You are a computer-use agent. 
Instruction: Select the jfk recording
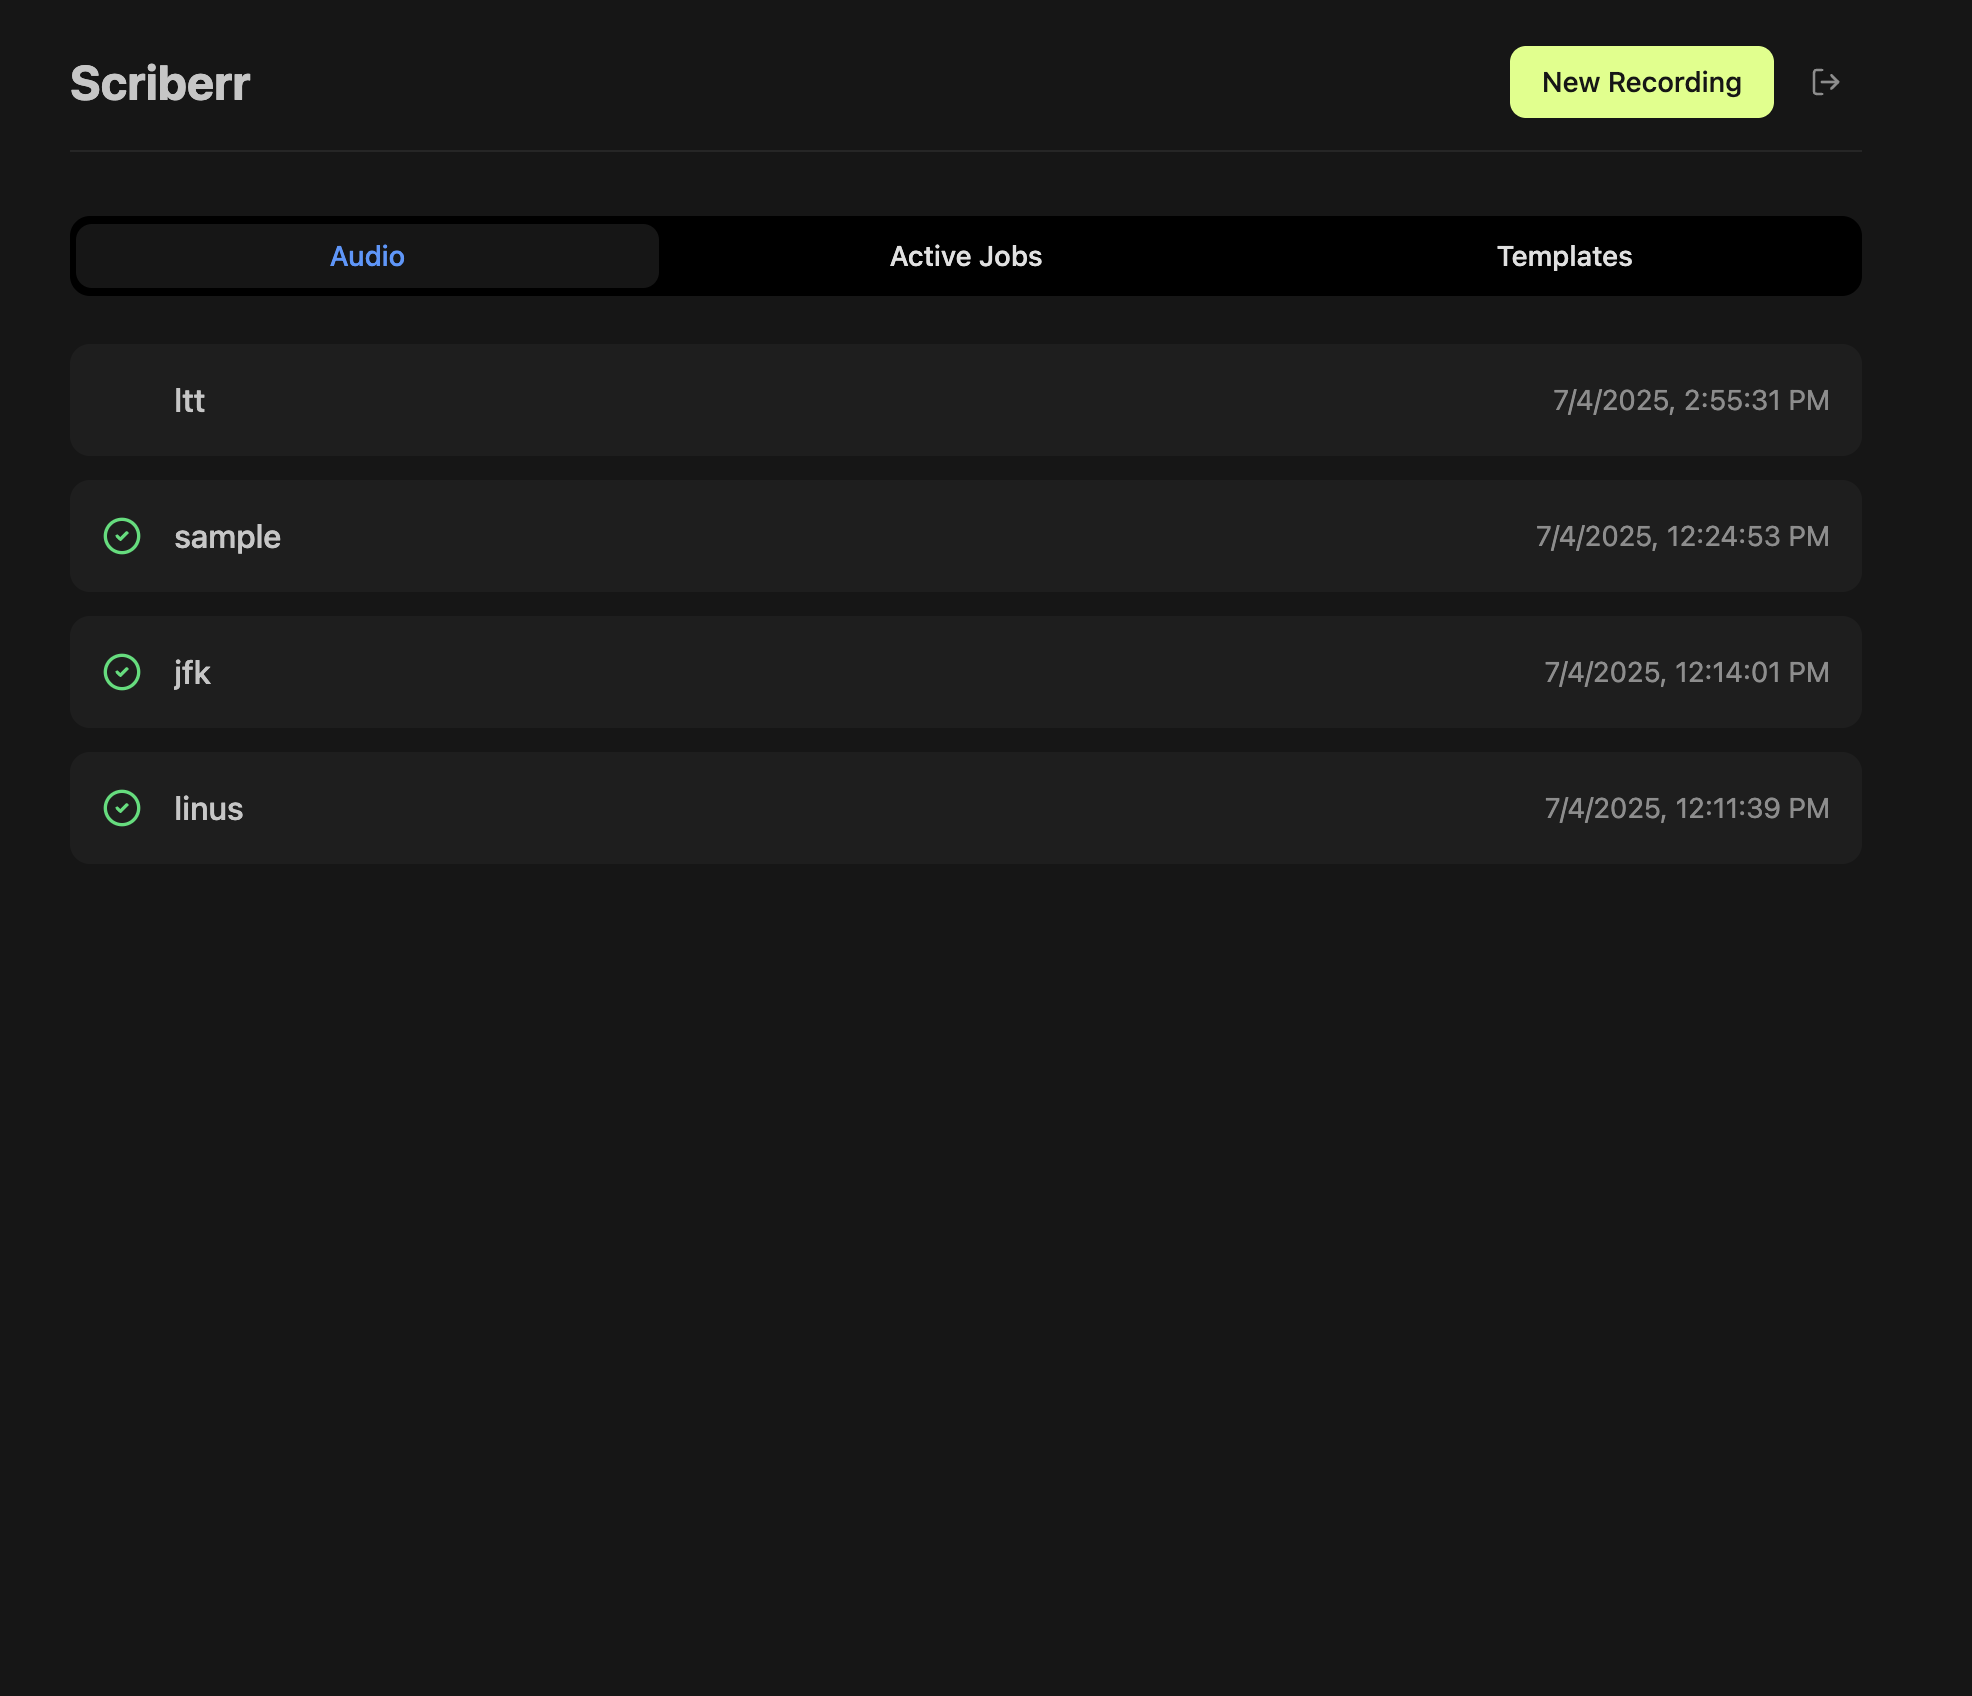(x=966, y=672)
